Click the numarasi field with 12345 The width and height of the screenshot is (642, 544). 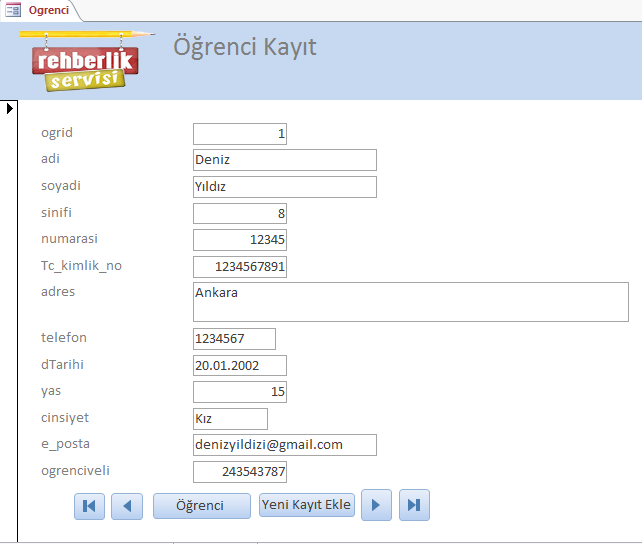pos(240,240)
